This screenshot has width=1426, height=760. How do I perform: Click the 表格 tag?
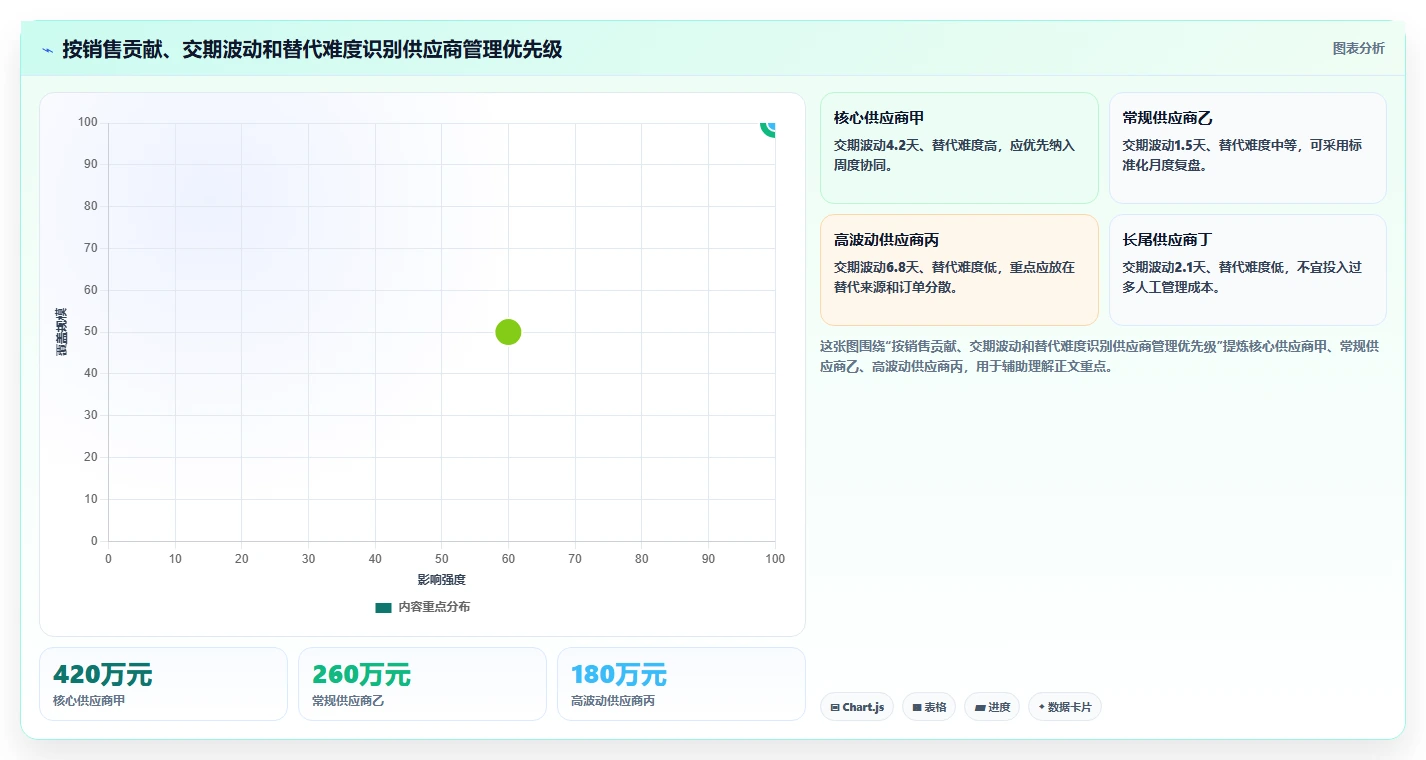tap(929, 707)
